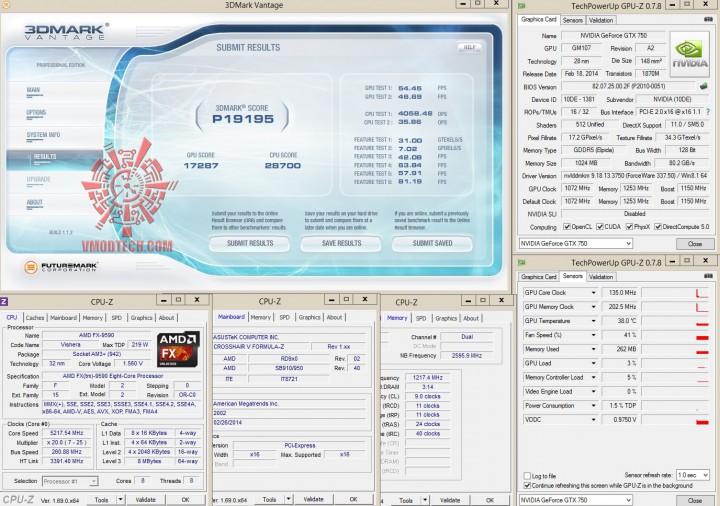Click the CPU-Z window title icon

click(4, 301)
